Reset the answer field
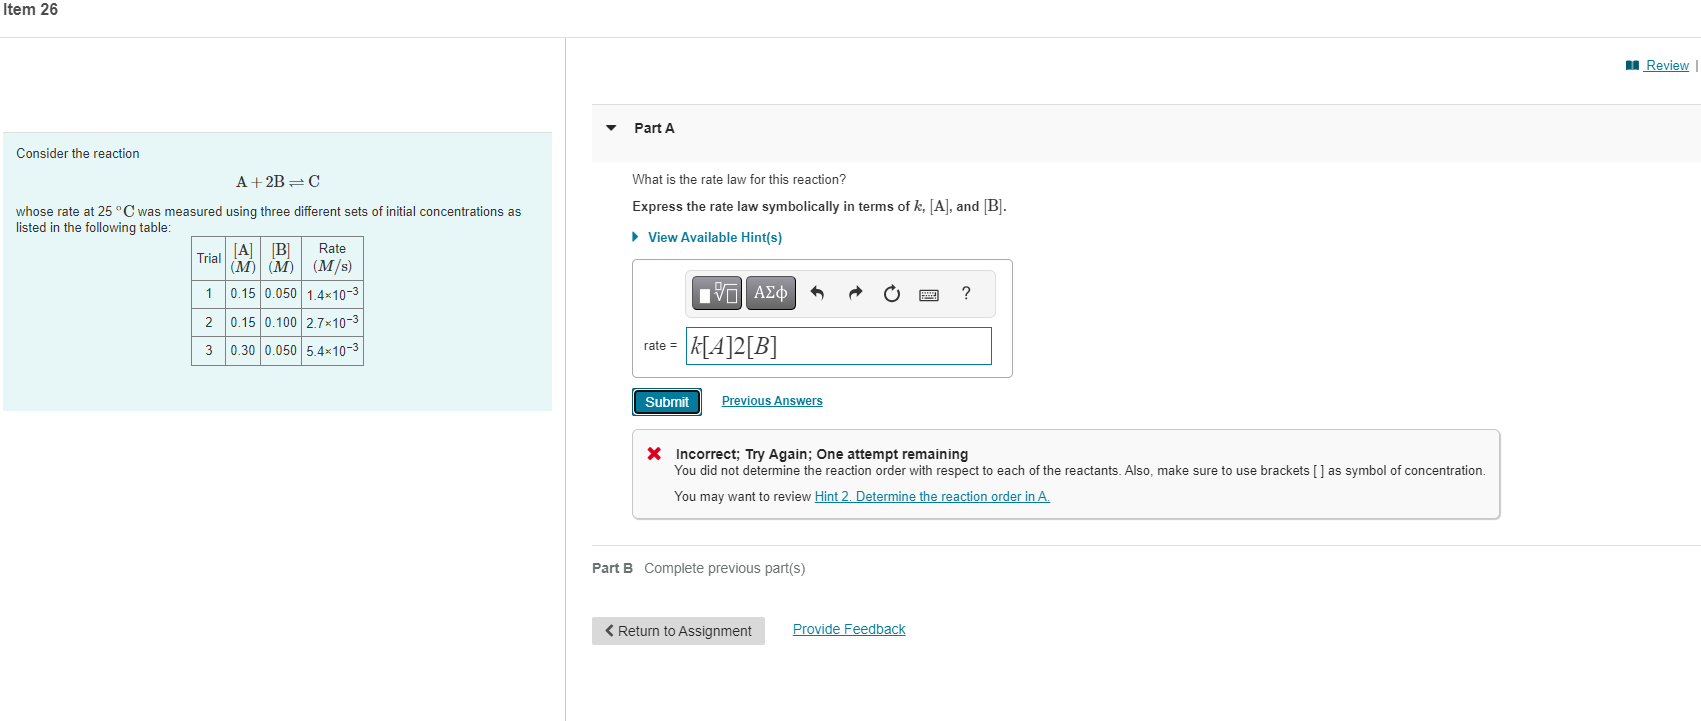This screenshot has width=1701, height=721. coord(892,293)
